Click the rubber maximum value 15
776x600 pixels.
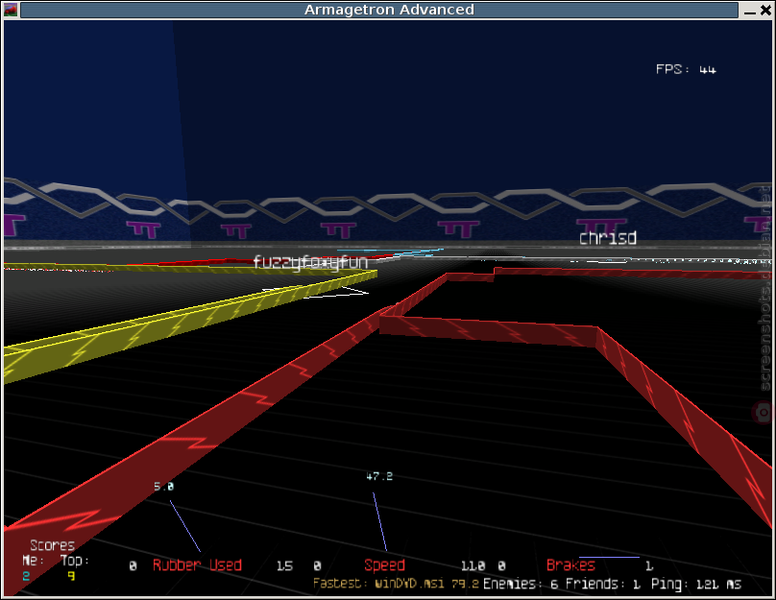pos(285,566)
